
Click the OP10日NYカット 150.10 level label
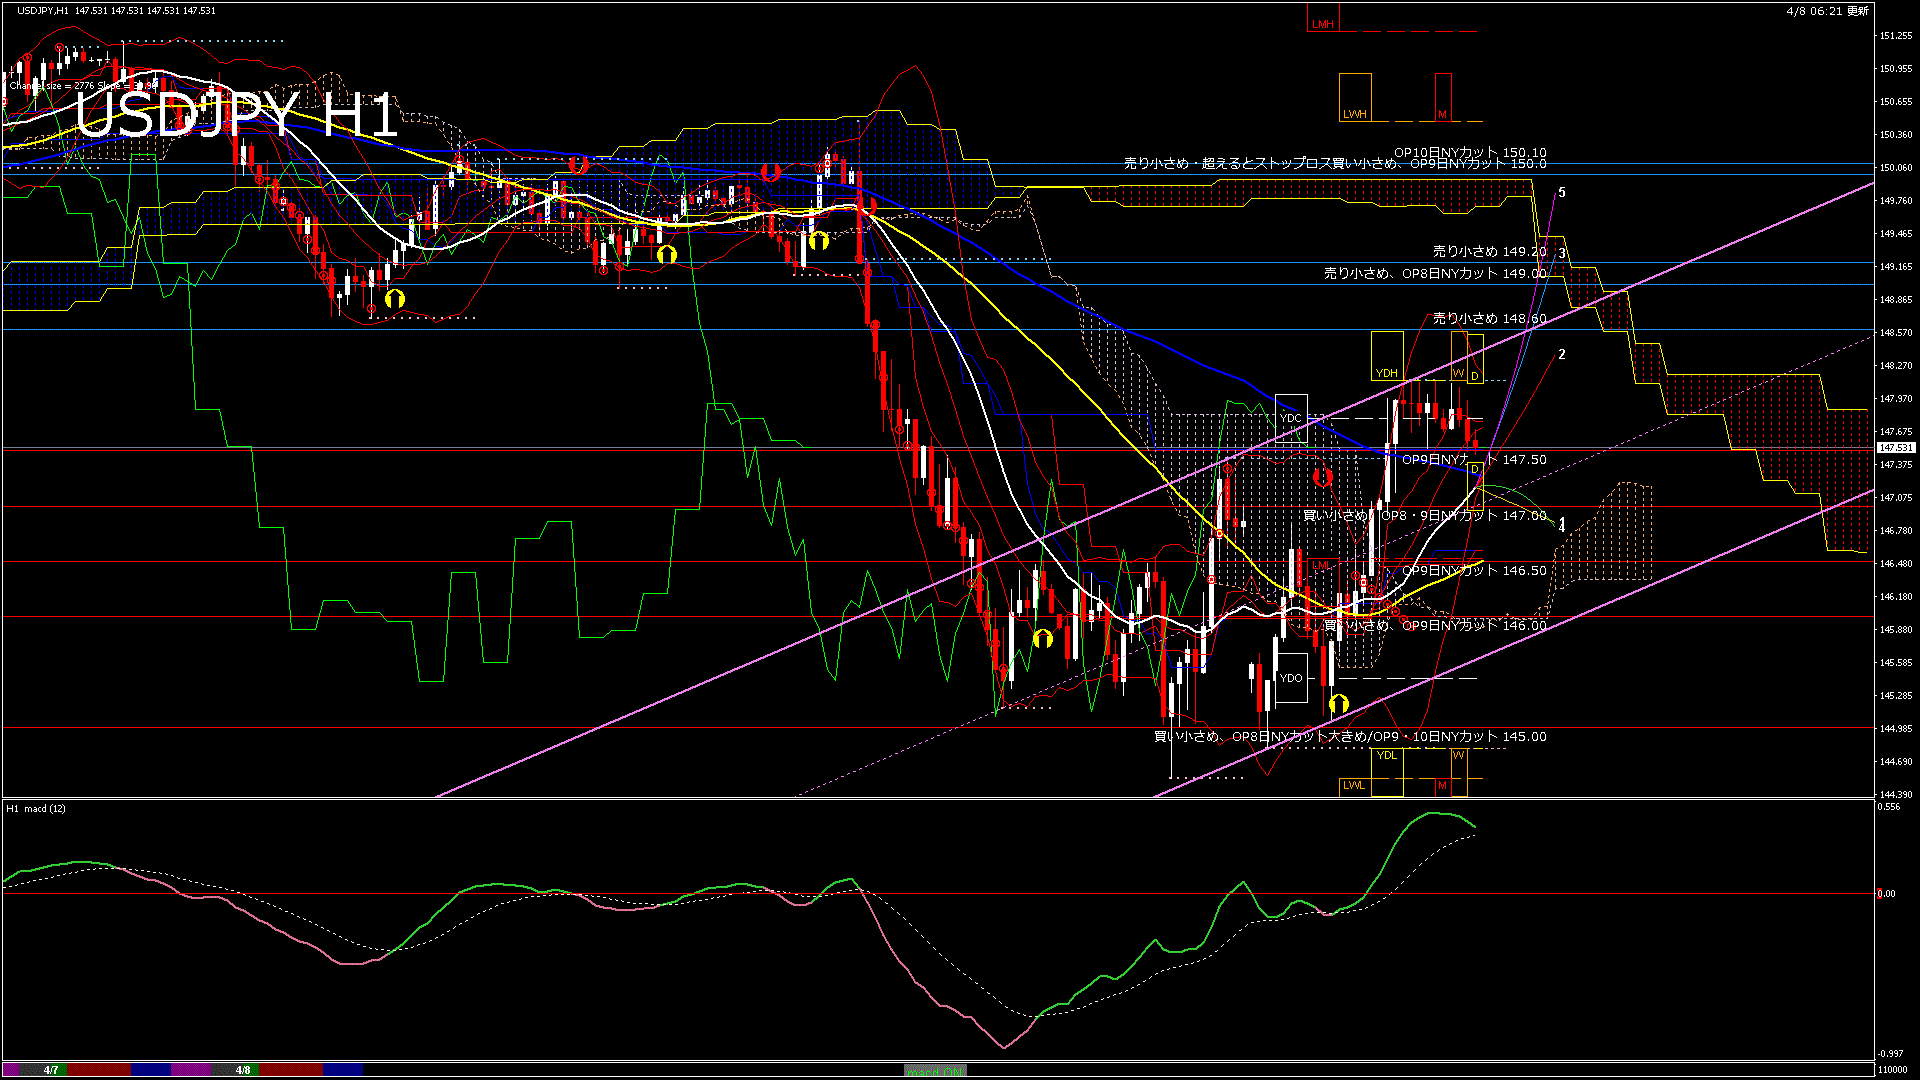coord(1470,153)
